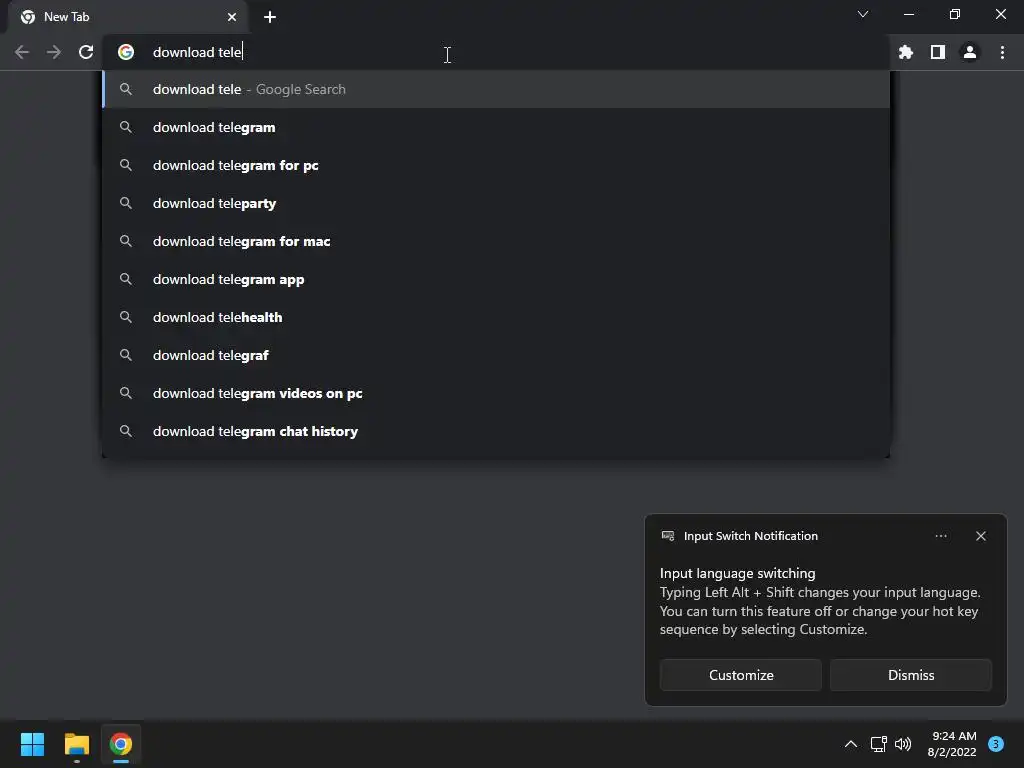Click the Customize button
Image resolution: width=1024 pixels, height=768 pixels.
(741, 675)
